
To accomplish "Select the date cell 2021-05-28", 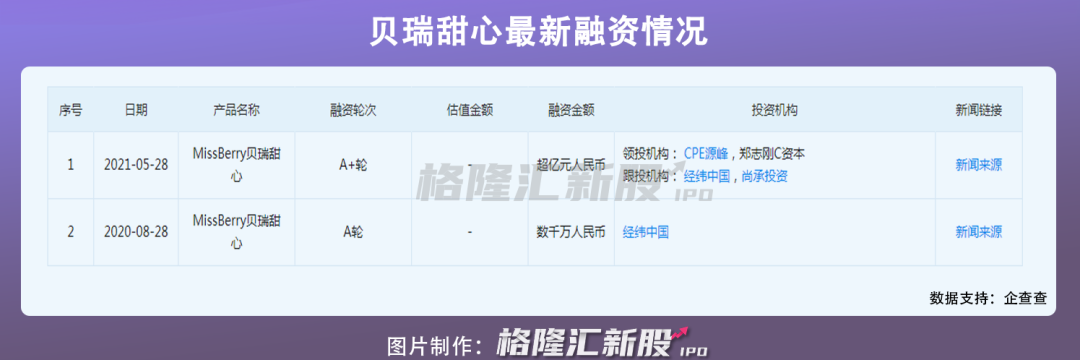I will click(136, 165).
